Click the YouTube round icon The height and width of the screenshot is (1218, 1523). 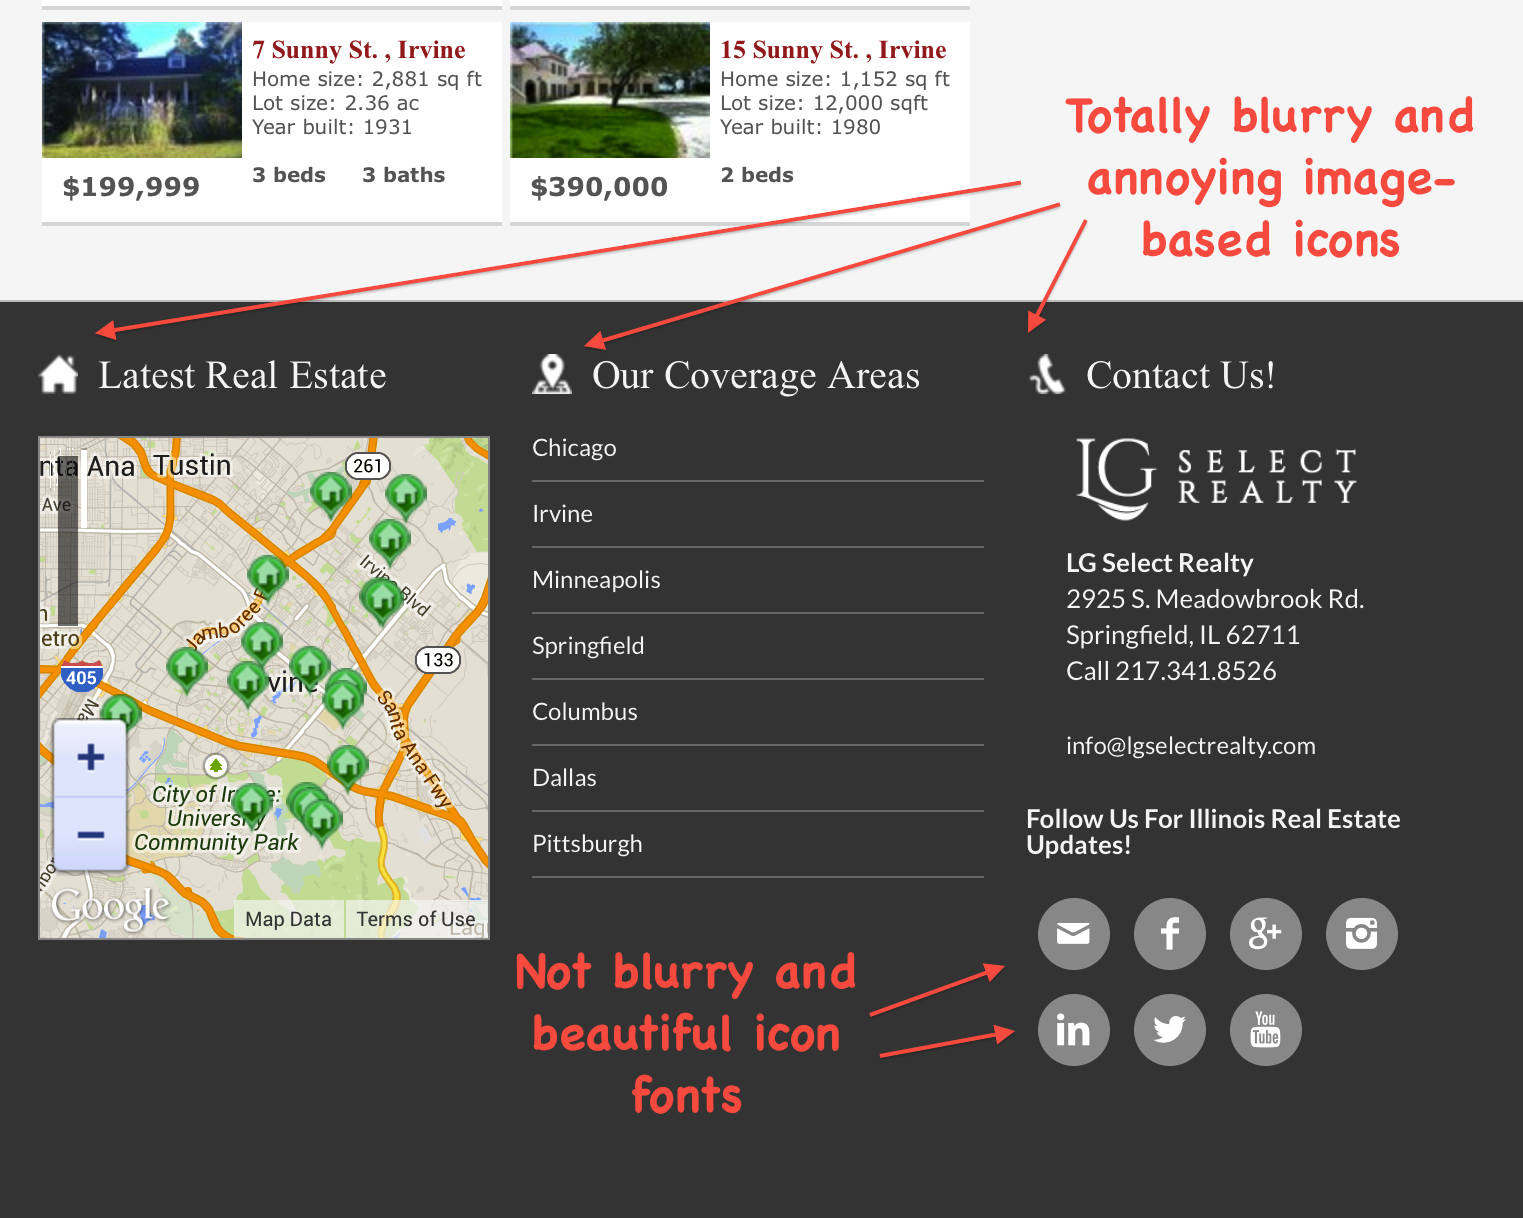(1265, 1030)
